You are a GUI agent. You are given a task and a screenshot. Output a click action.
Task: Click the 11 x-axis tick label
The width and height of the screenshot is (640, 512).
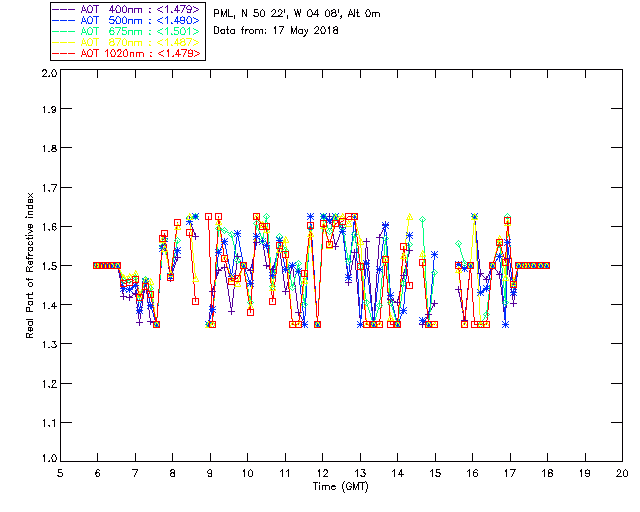coord(285,473)
